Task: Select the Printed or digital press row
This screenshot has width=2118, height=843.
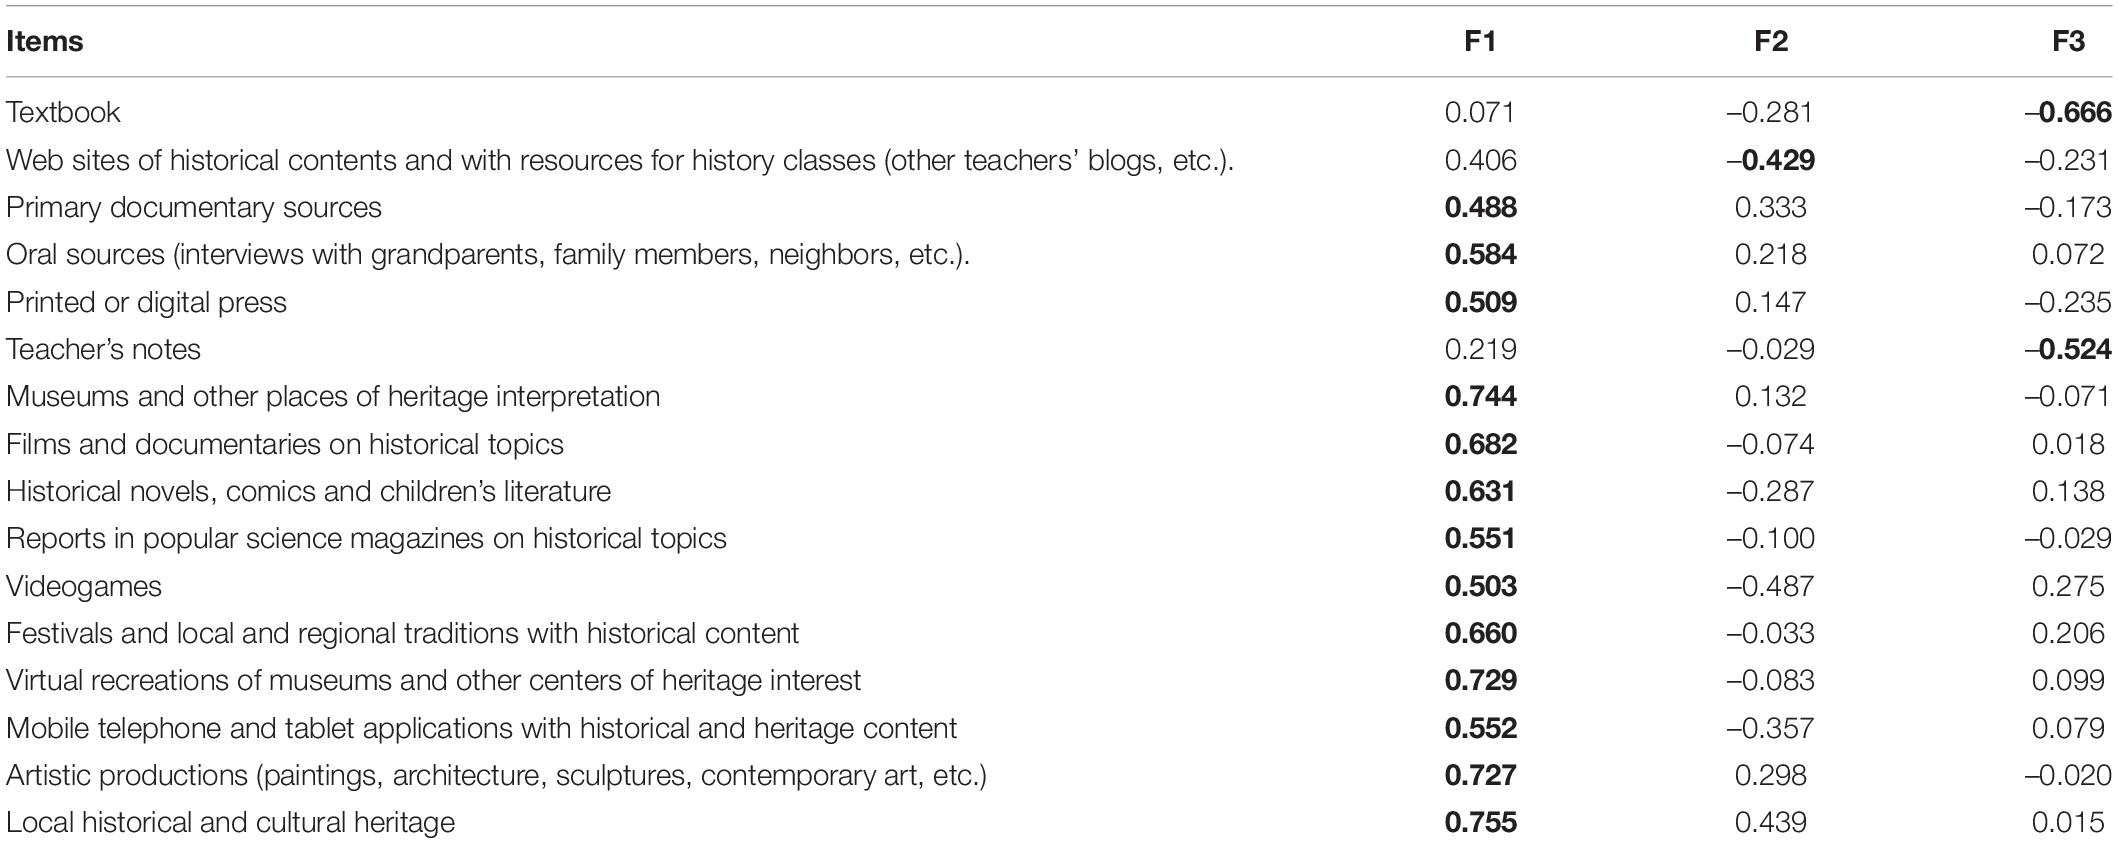Action: (x=1059, y=302)
